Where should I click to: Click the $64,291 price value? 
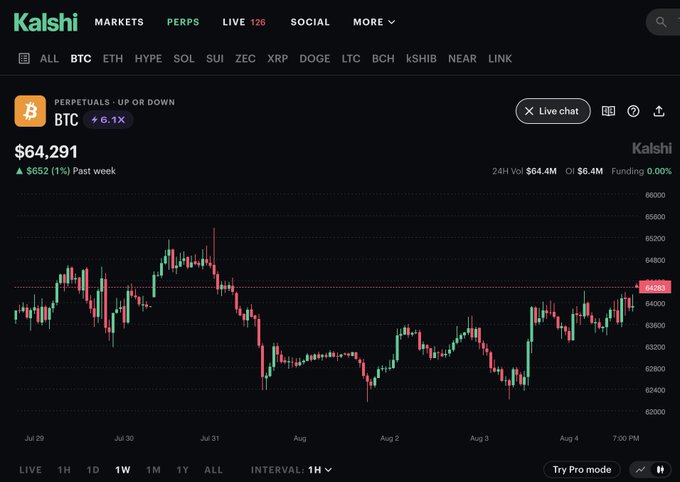pyautogui.click(x=46, y=152)
